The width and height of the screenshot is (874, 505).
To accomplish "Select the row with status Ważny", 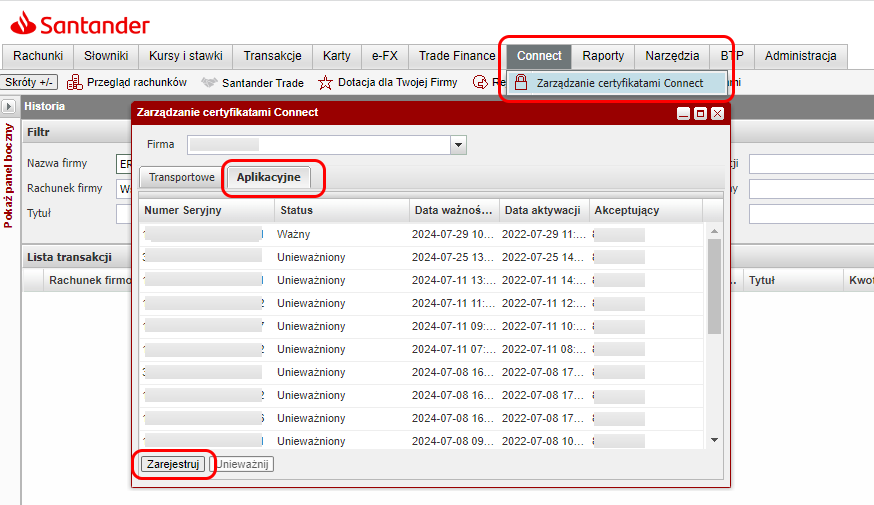I will pyautogui.click(x=422, y=234).
